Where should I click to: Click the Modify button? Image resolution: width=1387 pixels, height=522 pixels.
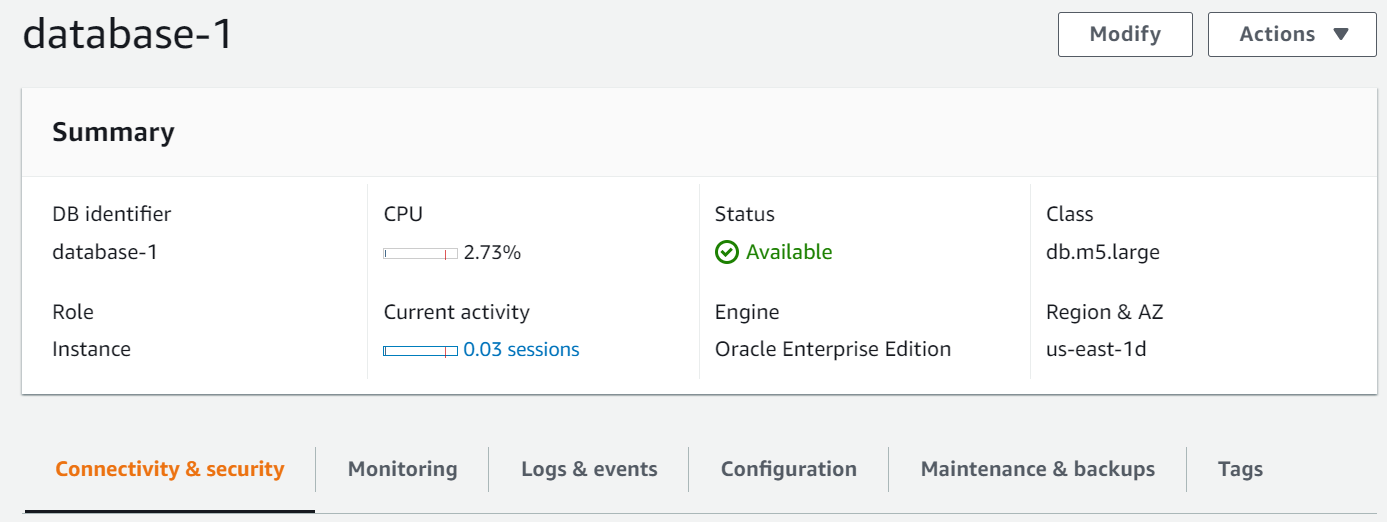click(1125, 34)
